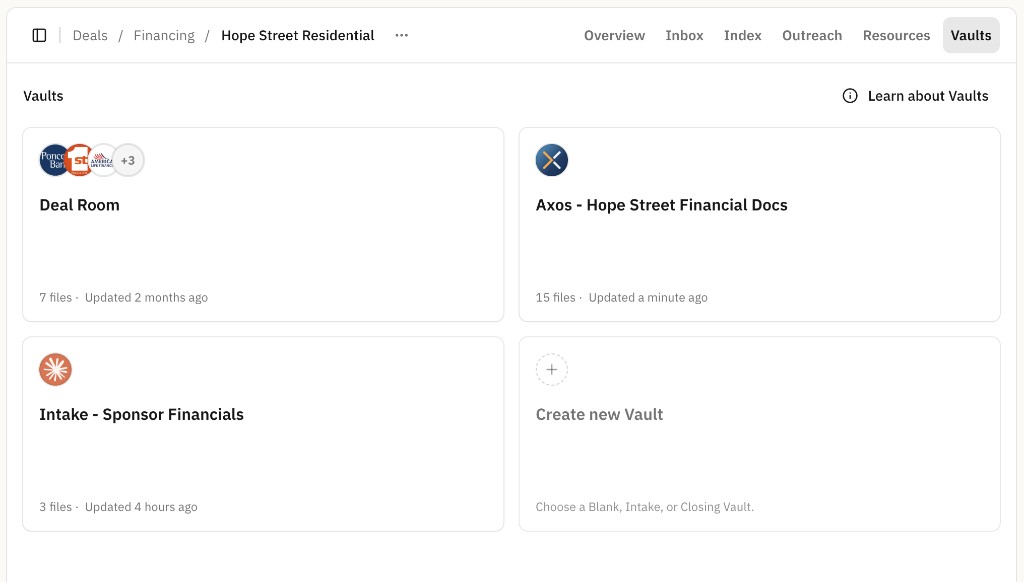1024x582 pixels.
Task: Go to the Financing breadcrumb
Action: [x=164, y=35]
